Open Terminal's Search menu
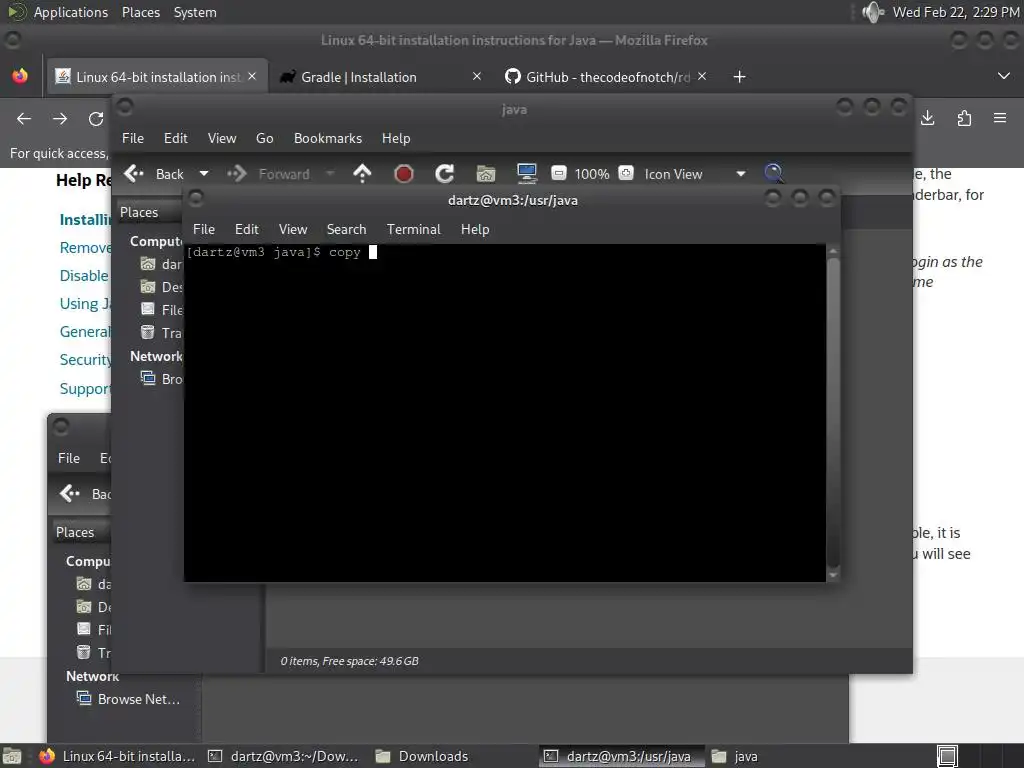Screen dimensions: 1024x768 click(x=346, y=229)
